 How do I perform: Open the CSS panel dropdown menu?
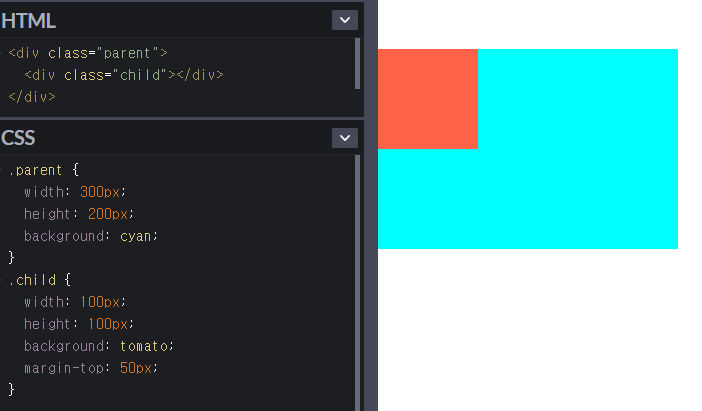coord(345,137)
